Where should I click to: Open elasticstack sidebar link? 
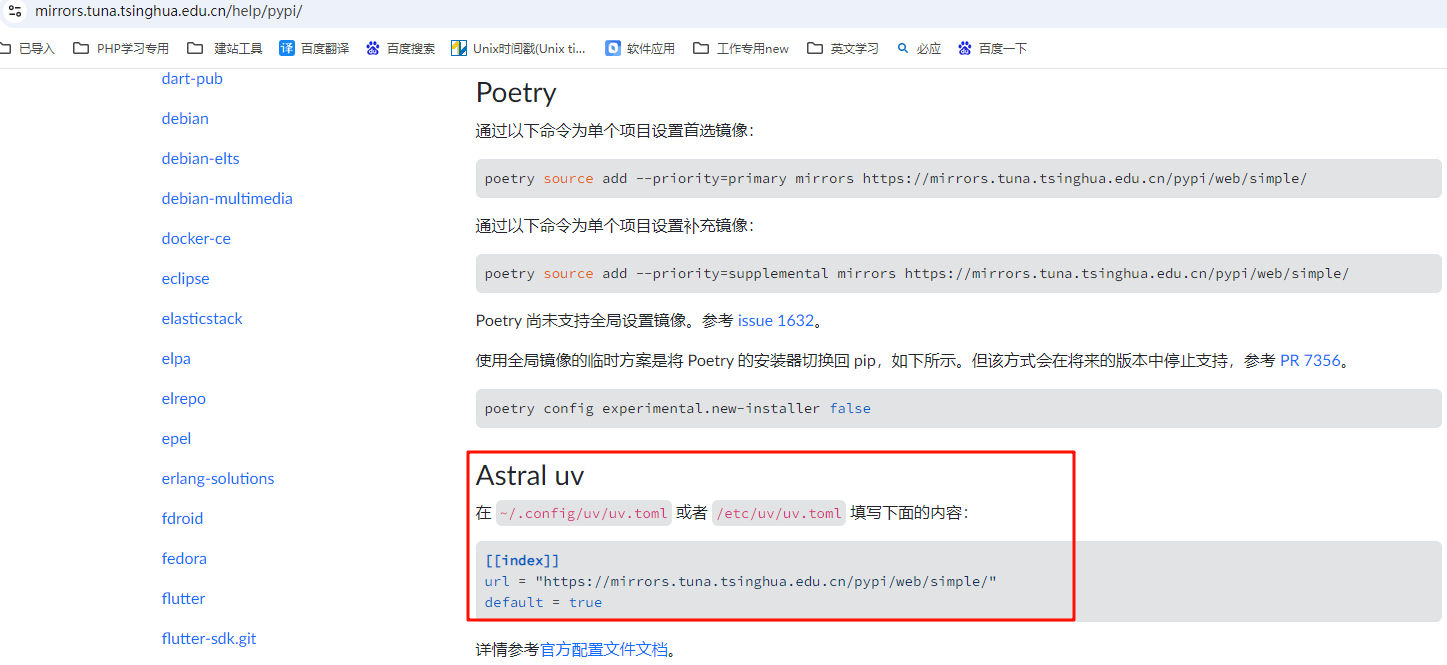pos(202,318)
